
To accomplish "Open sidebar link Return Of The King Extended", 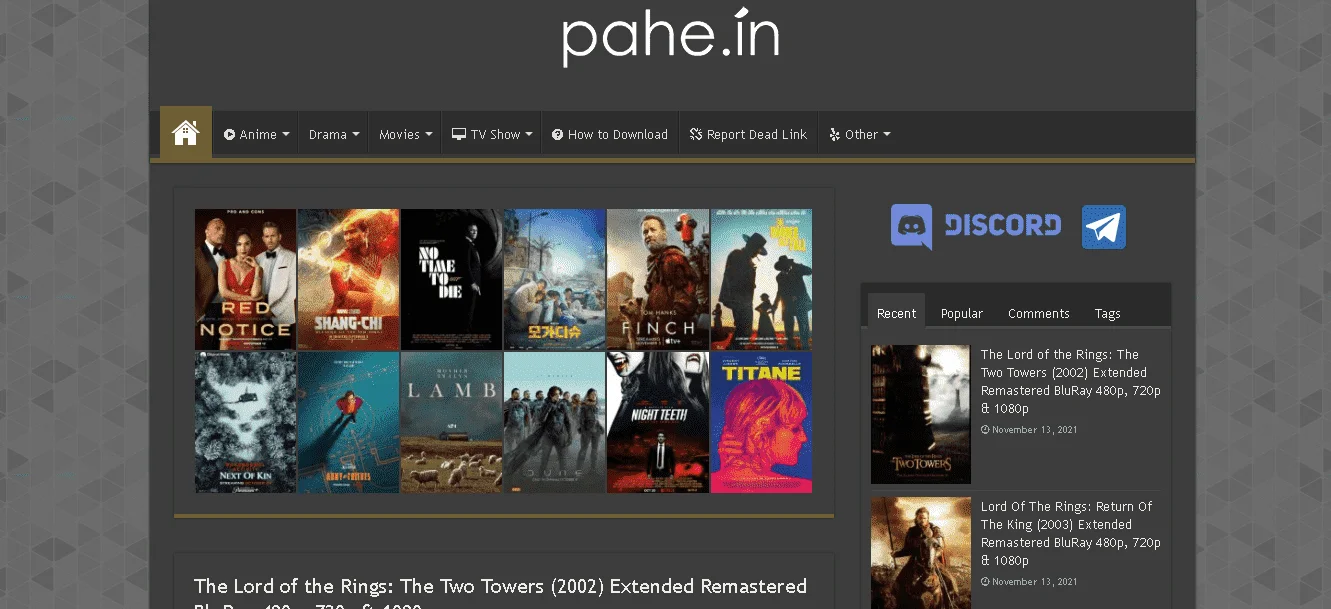I will tap(1070, 533).
